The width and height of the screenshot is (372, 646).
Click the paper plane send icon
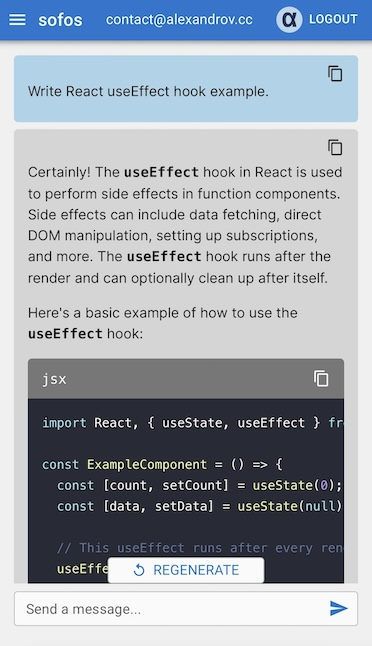point(339,608)
